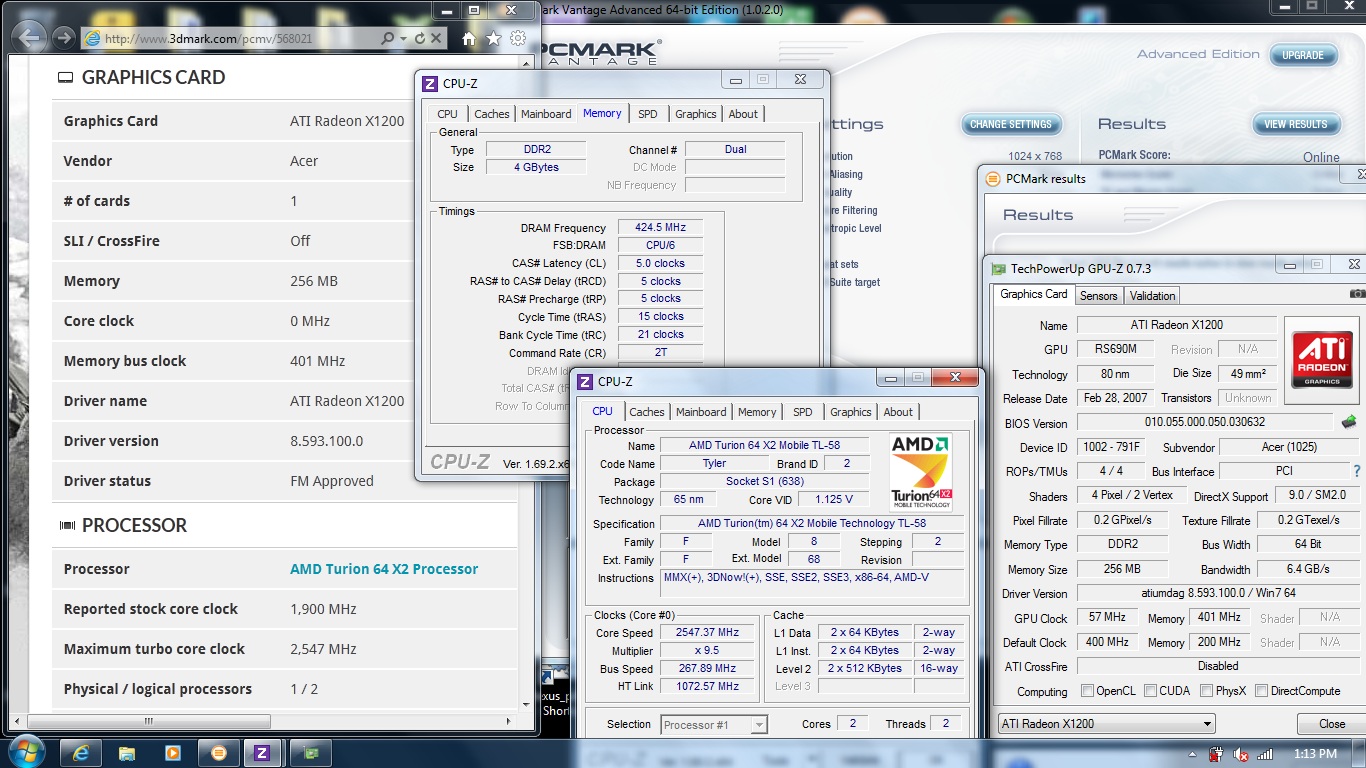Open SPD tab in rear CPU-Z window
Image resolution: width=1366 pixels, height=768 pixels.
coord(648,114)
